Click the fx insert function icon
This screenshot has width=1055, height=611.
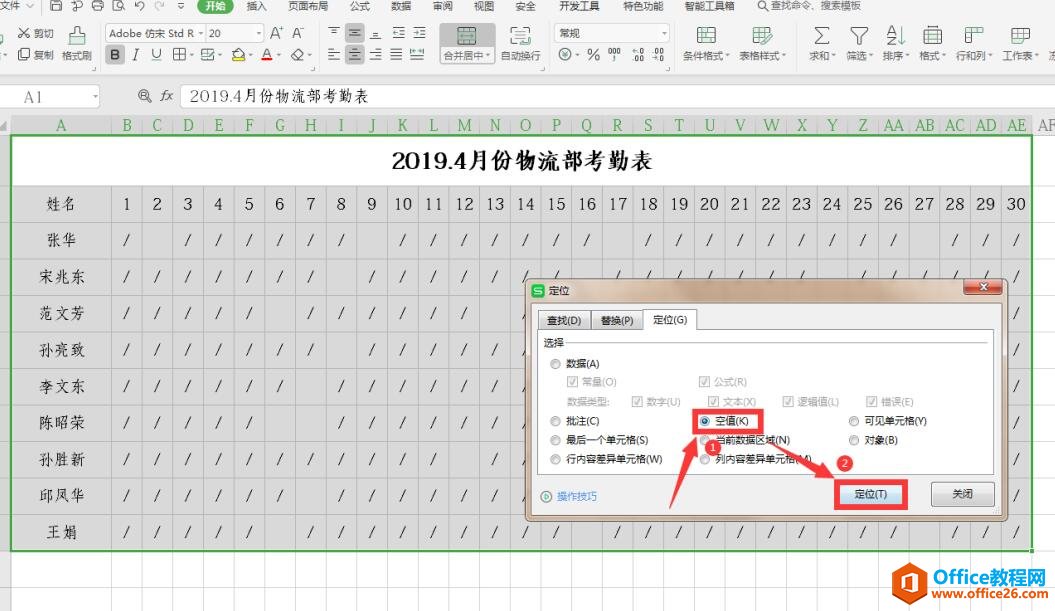pos(167,96)
